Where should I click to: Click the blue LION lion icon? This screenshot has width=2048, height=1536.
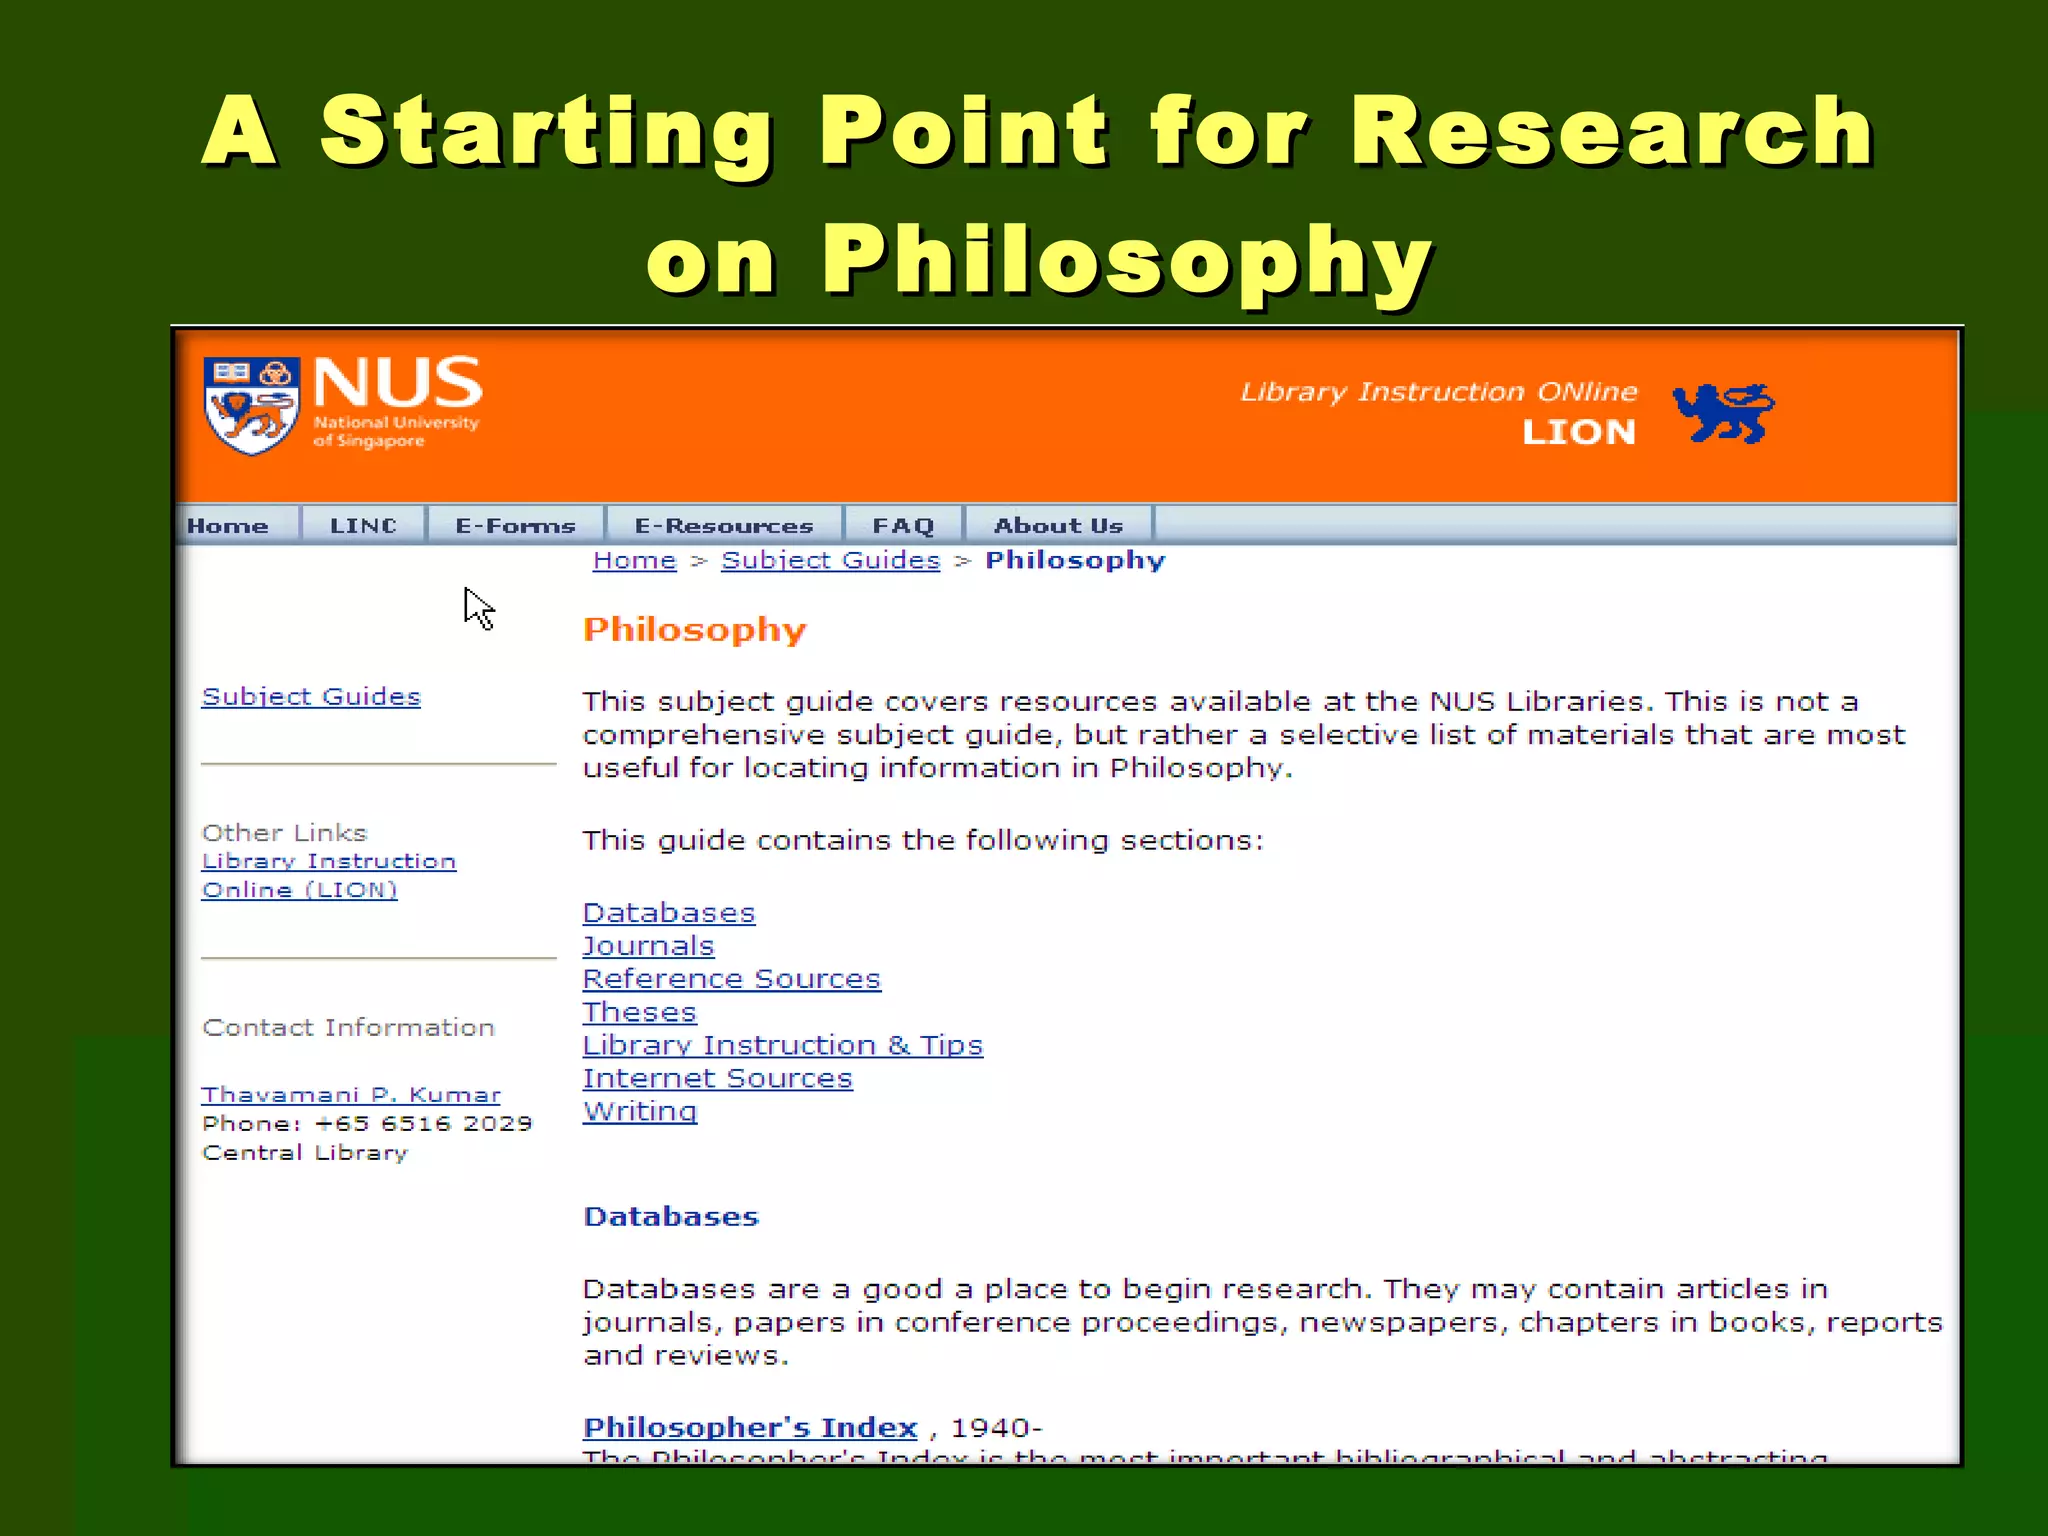click(x=1723, y=413)
